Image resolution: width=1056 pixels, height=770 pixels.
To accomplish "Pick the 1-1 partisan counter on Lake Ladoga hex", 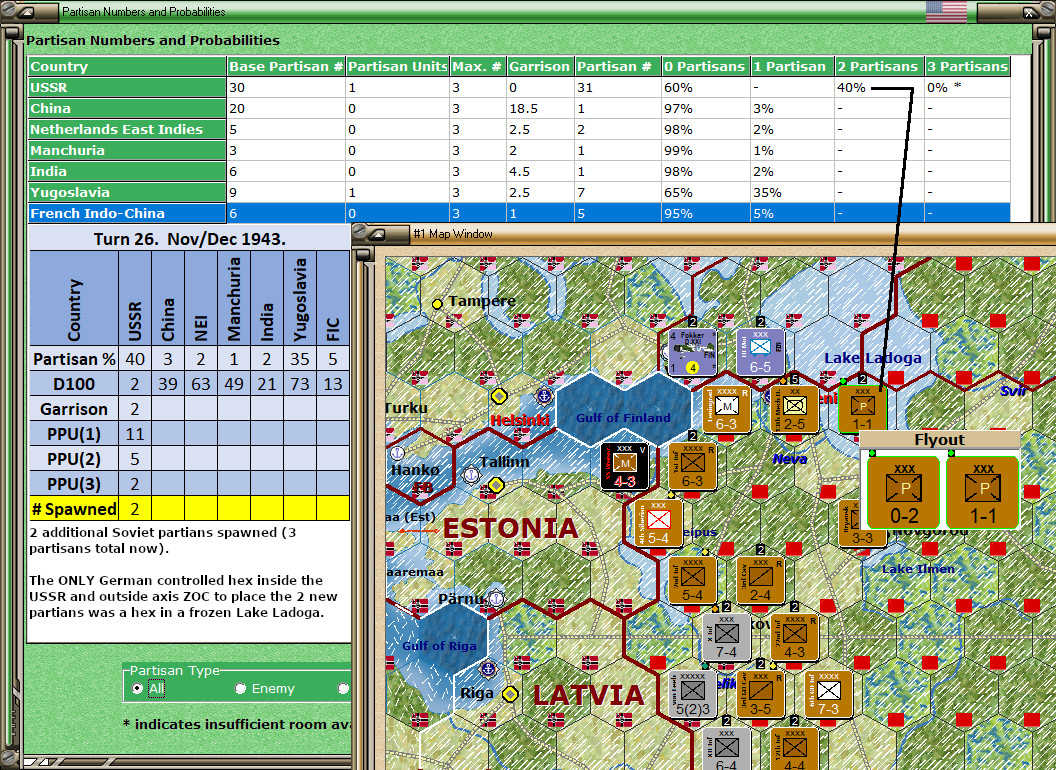I will [863, 410].
